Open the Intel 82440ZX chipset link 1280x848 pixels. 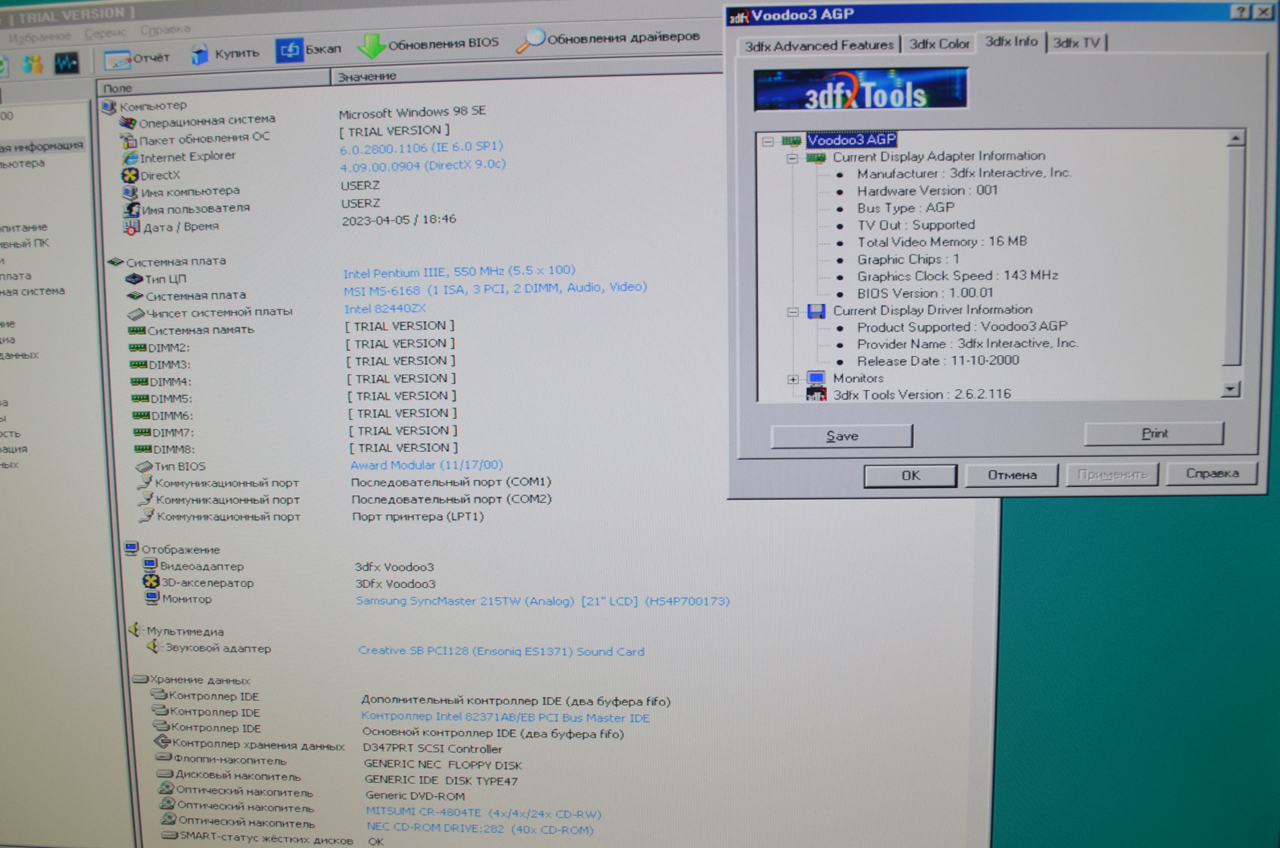tap(385, 309)
